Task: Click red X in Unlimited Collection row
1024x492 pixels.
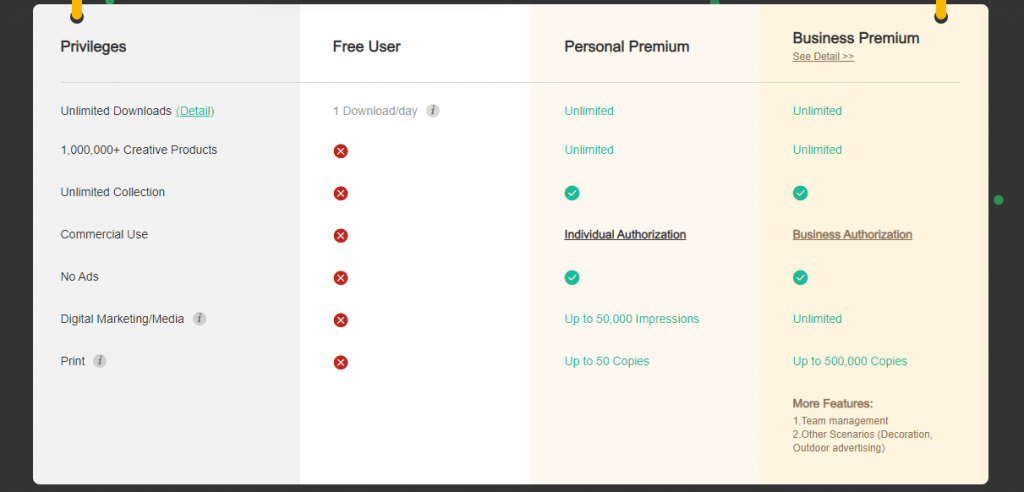Action: (x=340, y=193)
